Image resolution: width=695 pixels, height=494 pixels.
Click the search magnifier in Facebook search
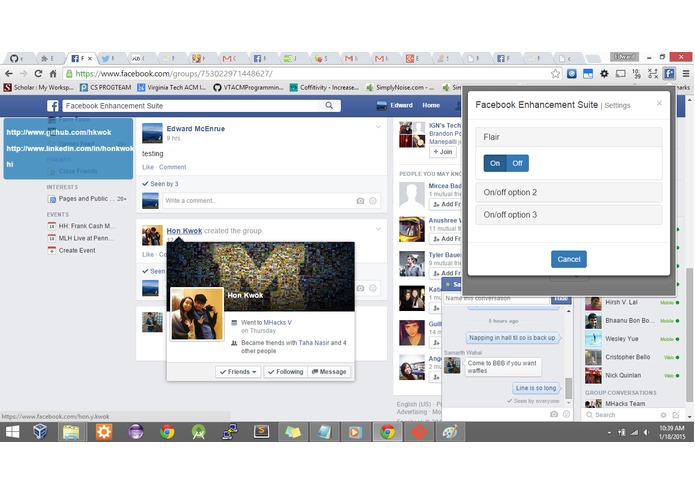point(329,105)
